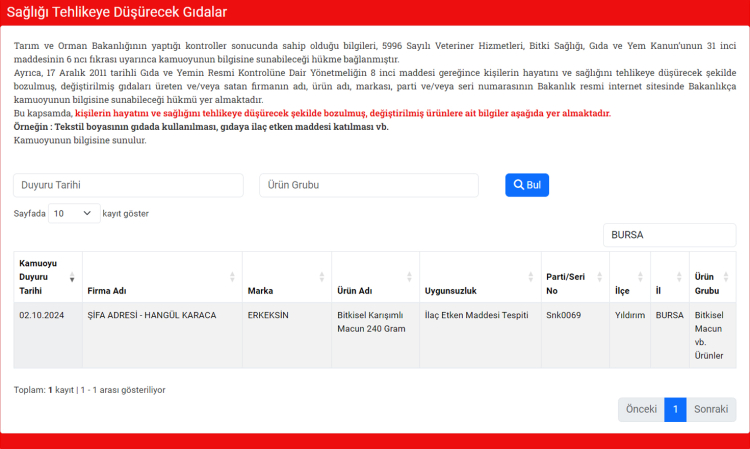Image resolution: width=750 pixels, height=449 pixels.
Task: Open the records-per-page dropdown
Action: tap(75, 213)
